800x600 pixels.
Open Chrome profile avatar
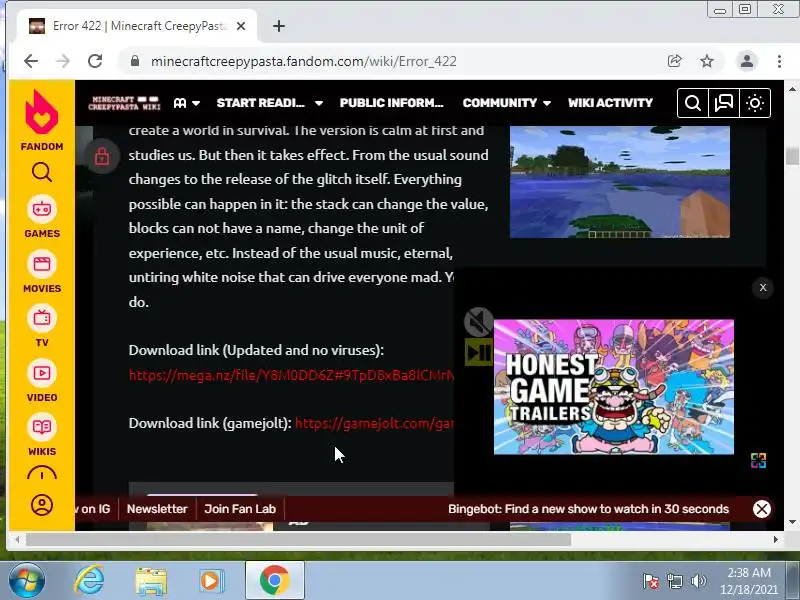[747, 61]
